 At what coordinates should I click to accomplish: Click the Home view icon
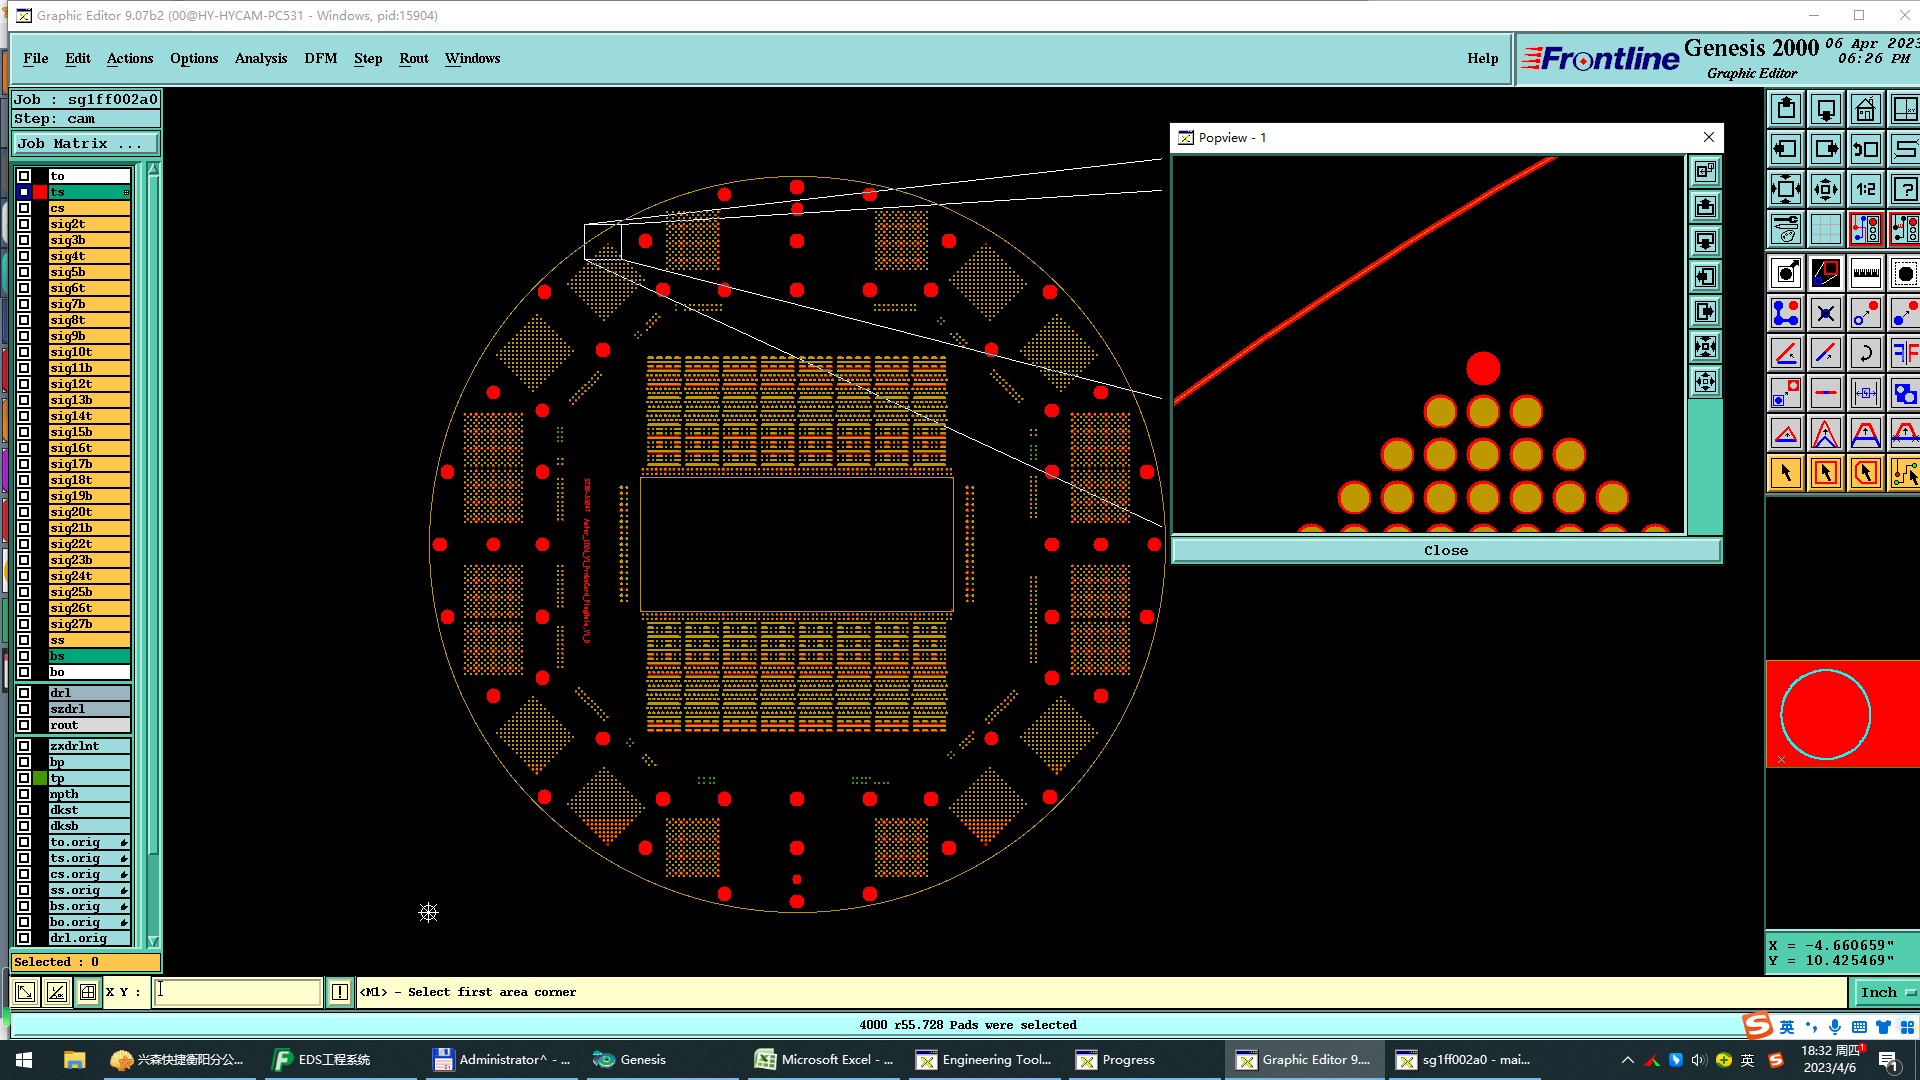pos(1865,109)
